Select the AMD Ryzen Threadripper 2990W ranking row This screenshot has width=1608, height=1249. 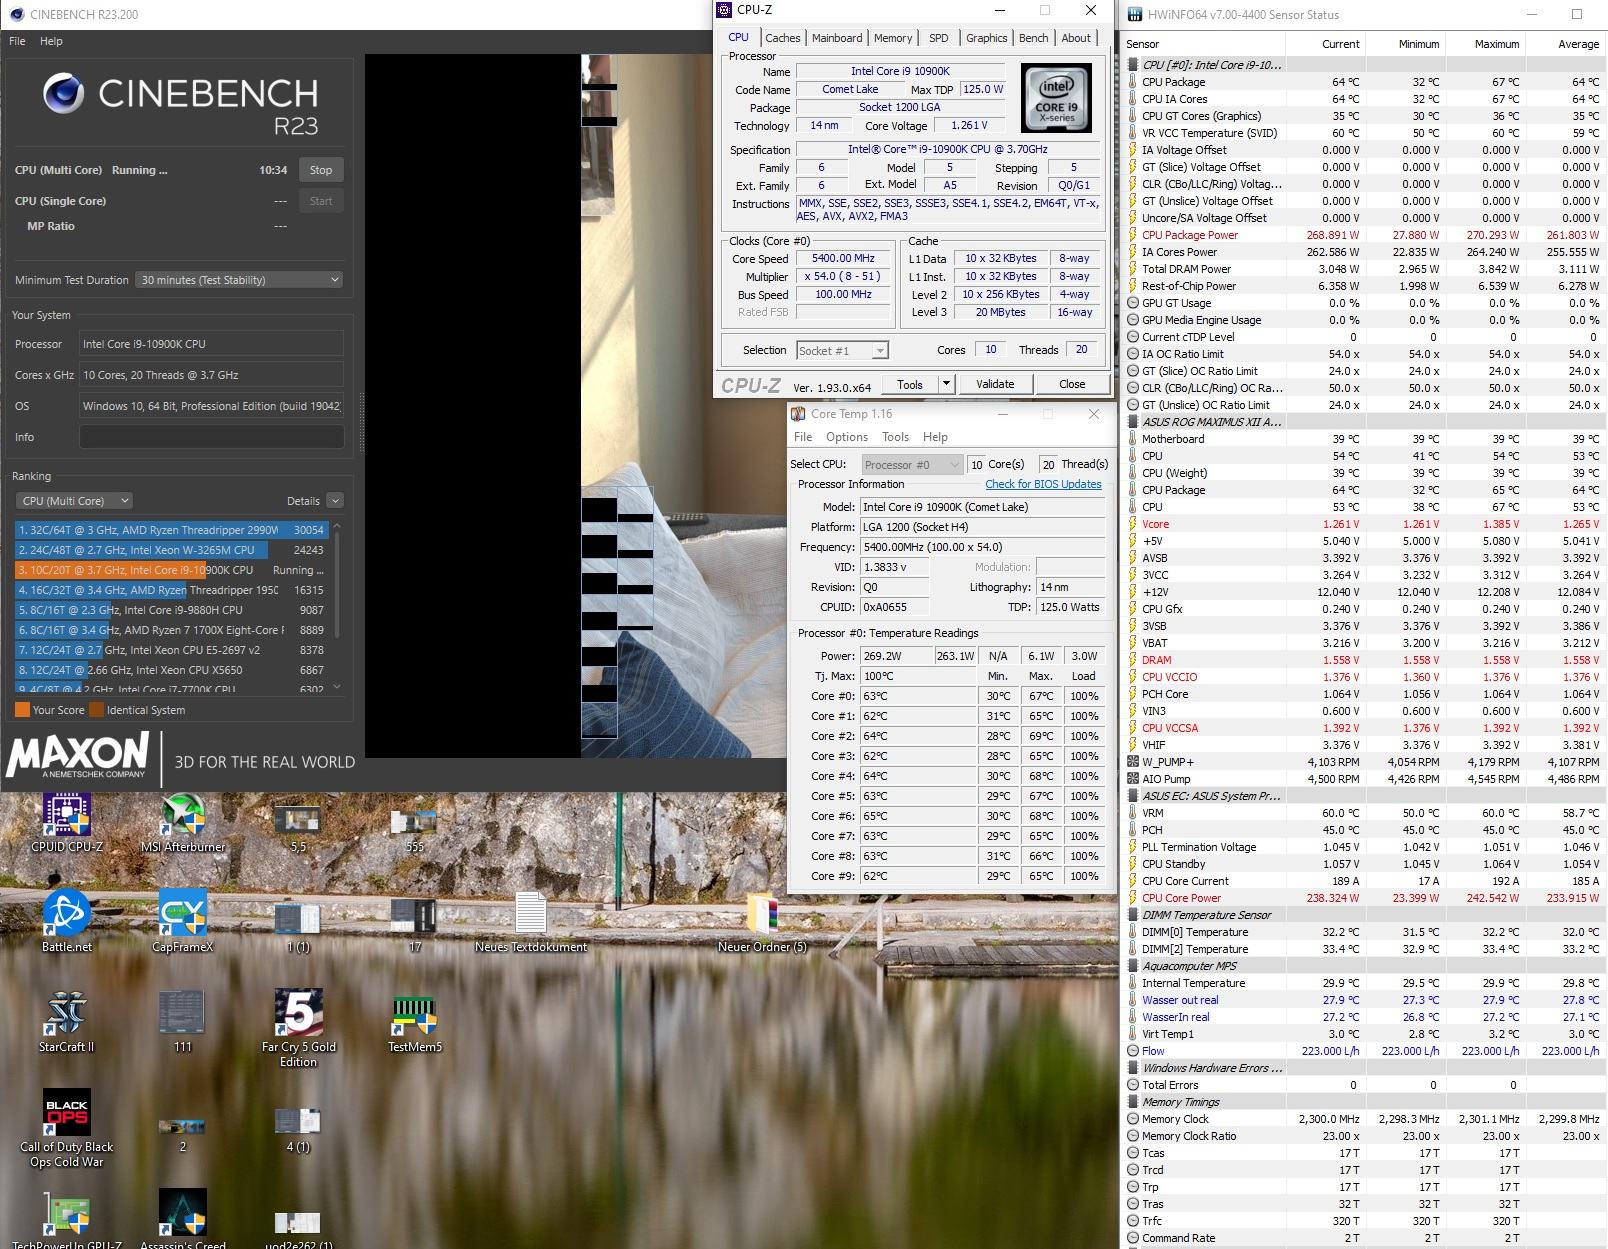click(x=171, y=530)
